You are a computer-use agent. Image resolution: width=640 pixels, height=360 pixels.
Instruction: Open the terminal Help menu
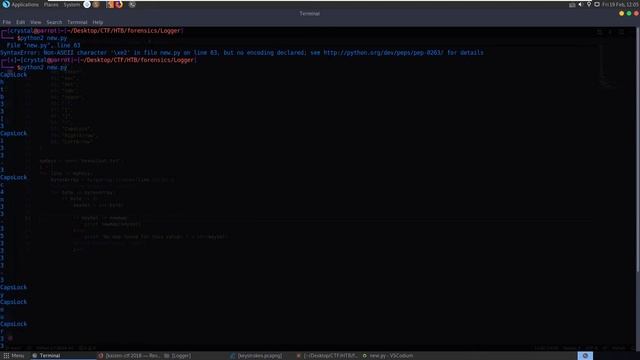pos(98,22)
